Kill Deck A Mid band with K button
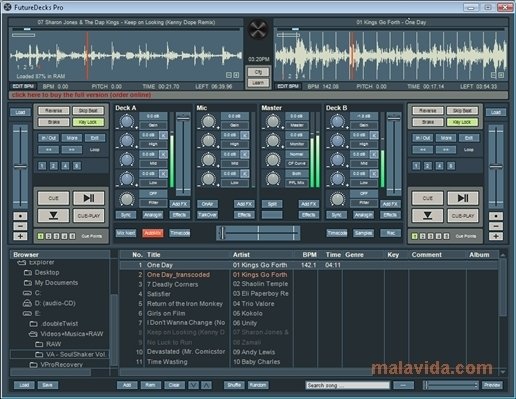Viewport: 516px width, 399px height. pos(163,154)
